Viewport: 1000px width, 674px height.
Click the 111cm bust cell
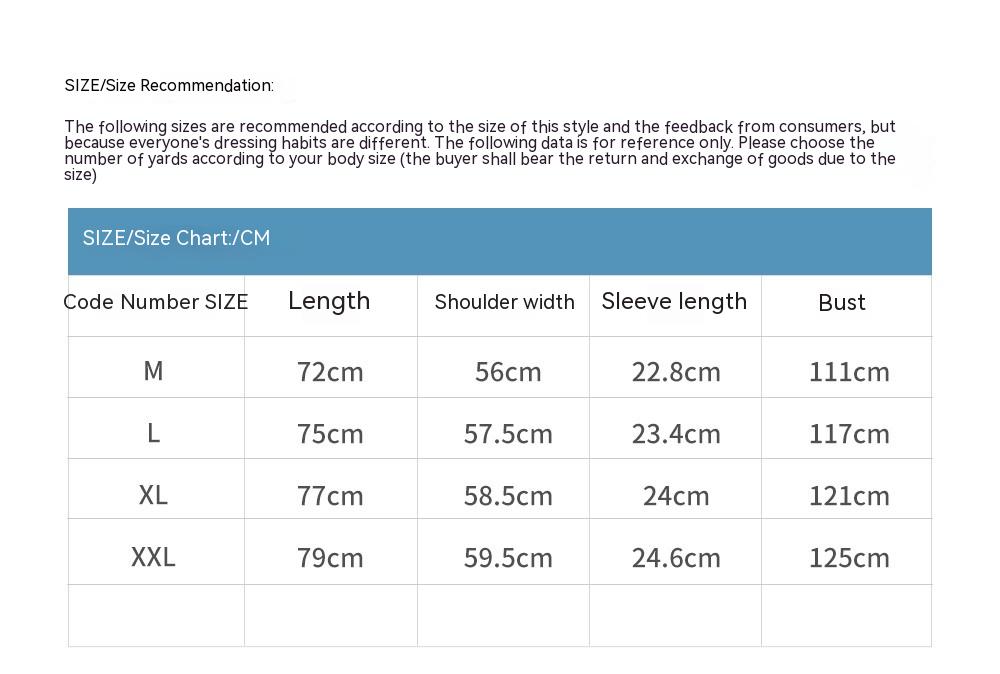pos(849,372)
